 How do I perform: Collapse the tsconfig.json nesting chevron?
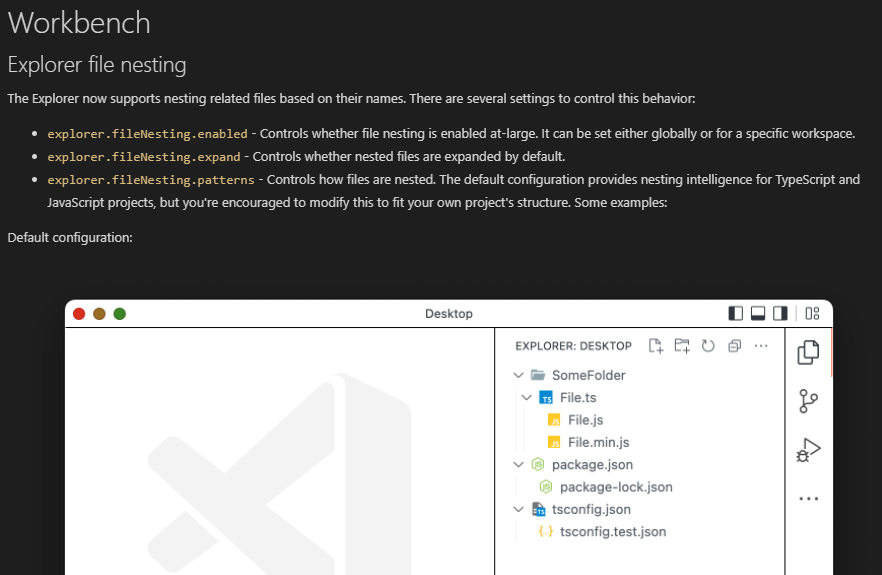coord(519,510)
